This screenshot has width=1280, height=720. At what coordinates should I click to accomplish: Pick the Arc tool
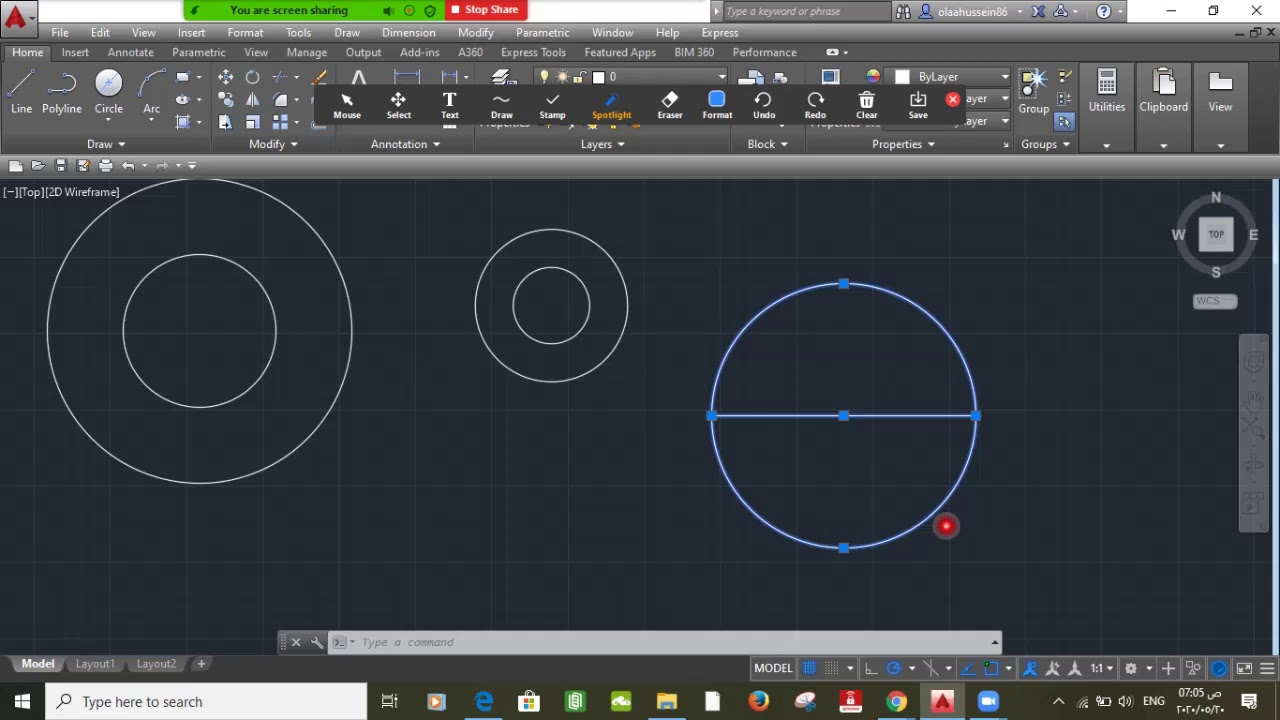[151, 92]
